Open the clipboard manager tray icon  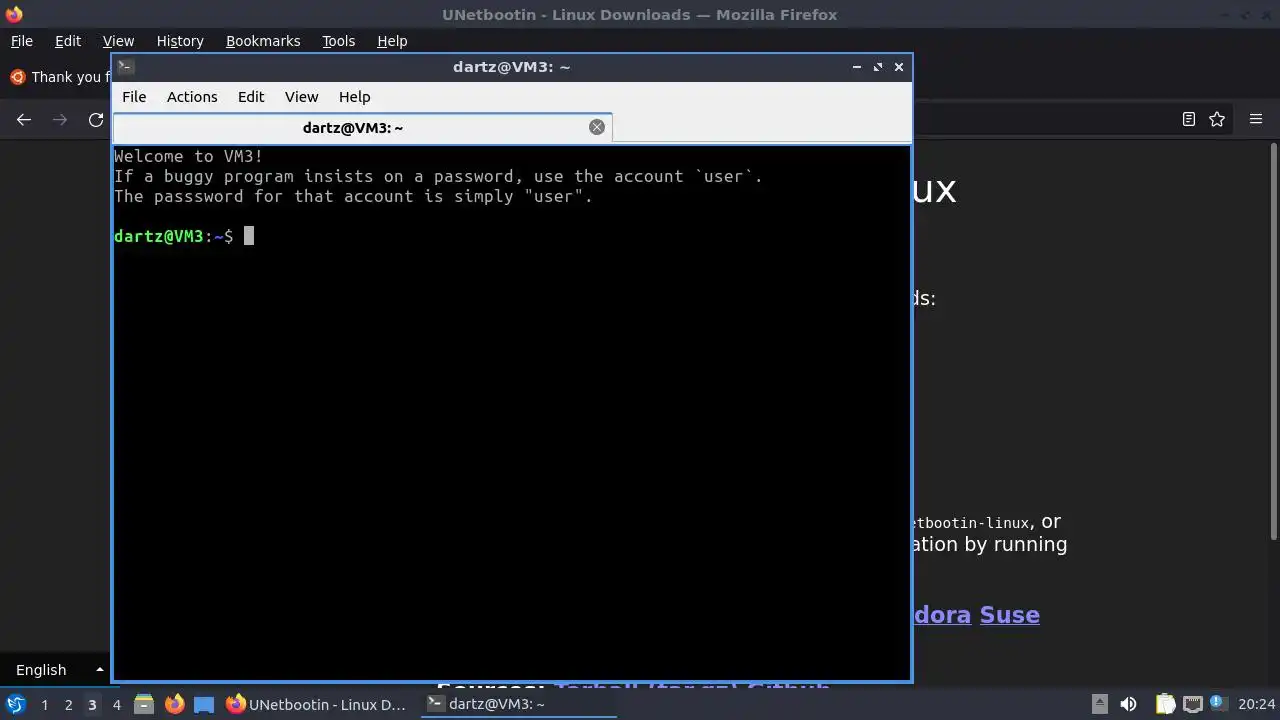click(x=1165, y=704)
